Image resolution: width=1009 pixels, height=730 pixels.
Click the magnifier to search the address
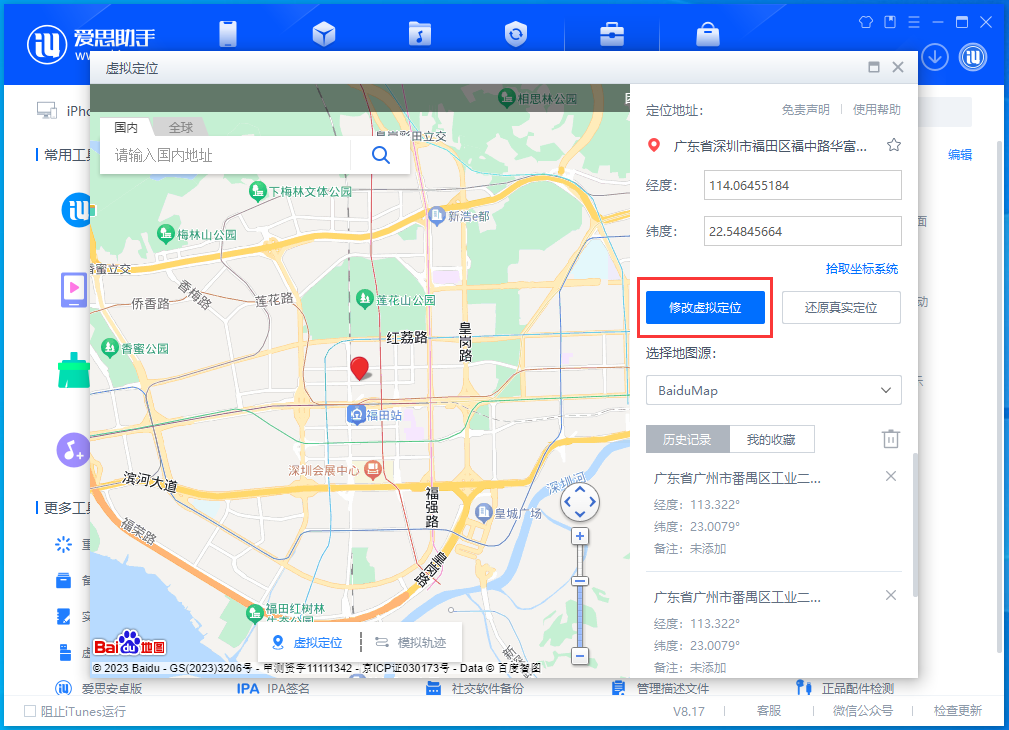click(x=380, y=155)
